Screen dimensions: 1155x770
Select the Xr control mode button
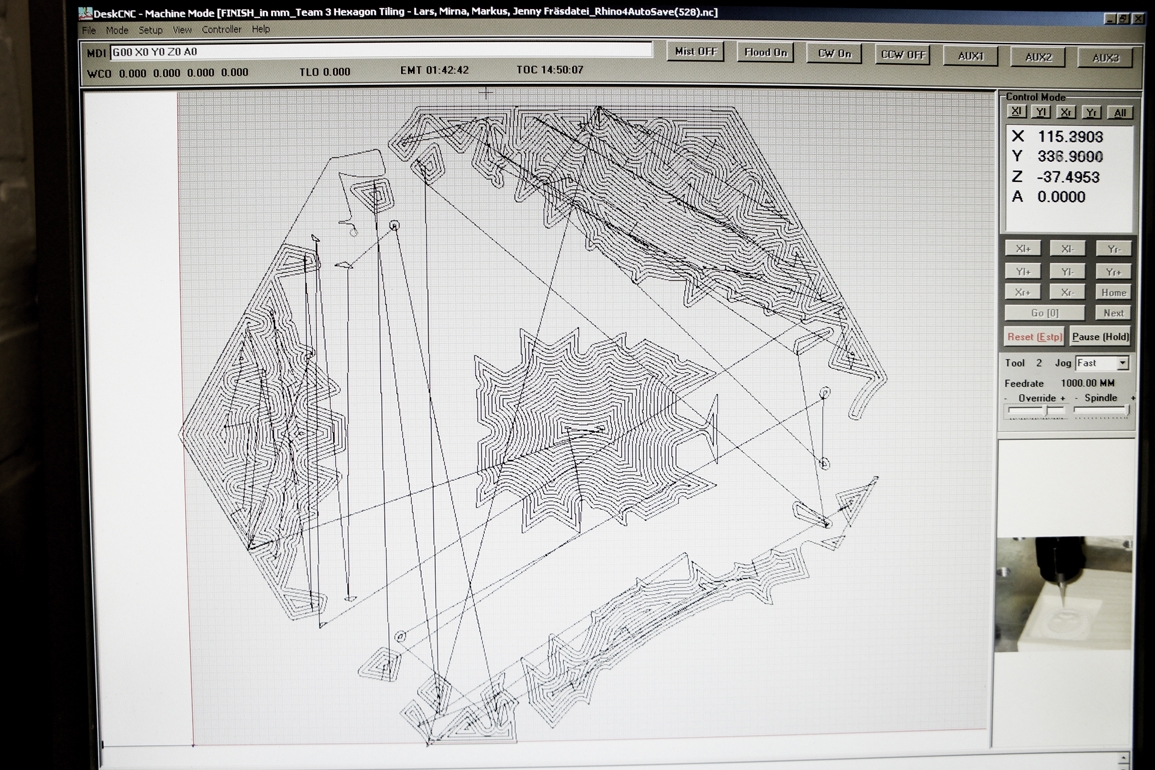(x=1066, y=112)
